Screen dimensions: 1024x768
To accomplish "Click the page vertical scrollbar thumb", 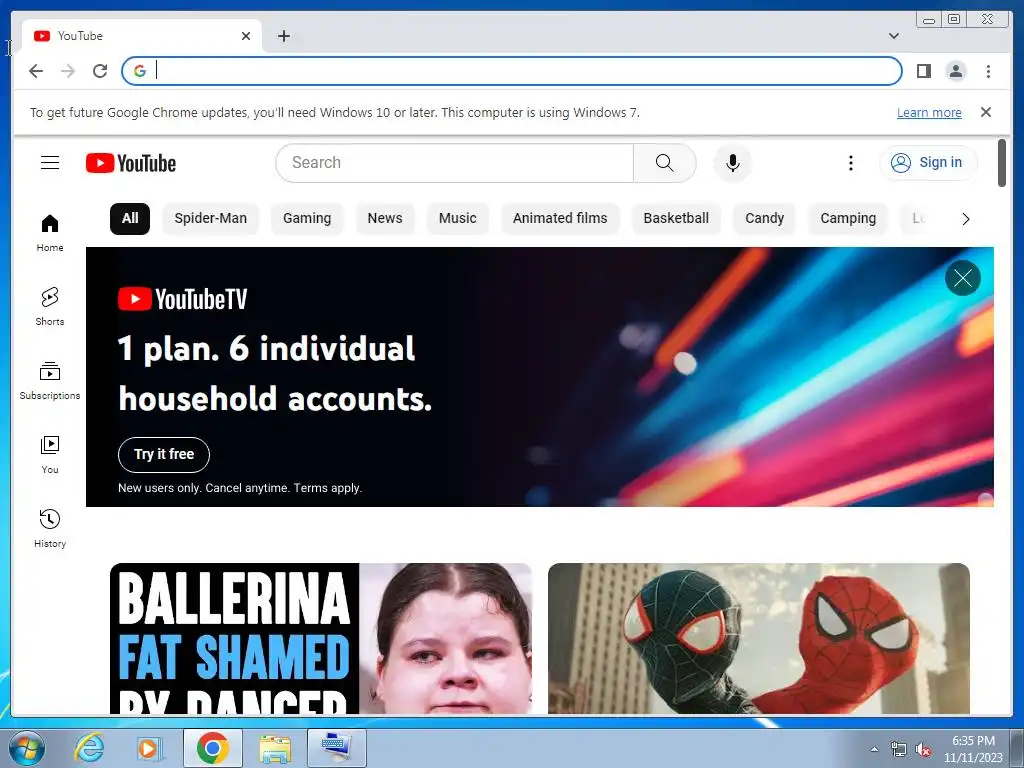I will tap(1002, 163).
